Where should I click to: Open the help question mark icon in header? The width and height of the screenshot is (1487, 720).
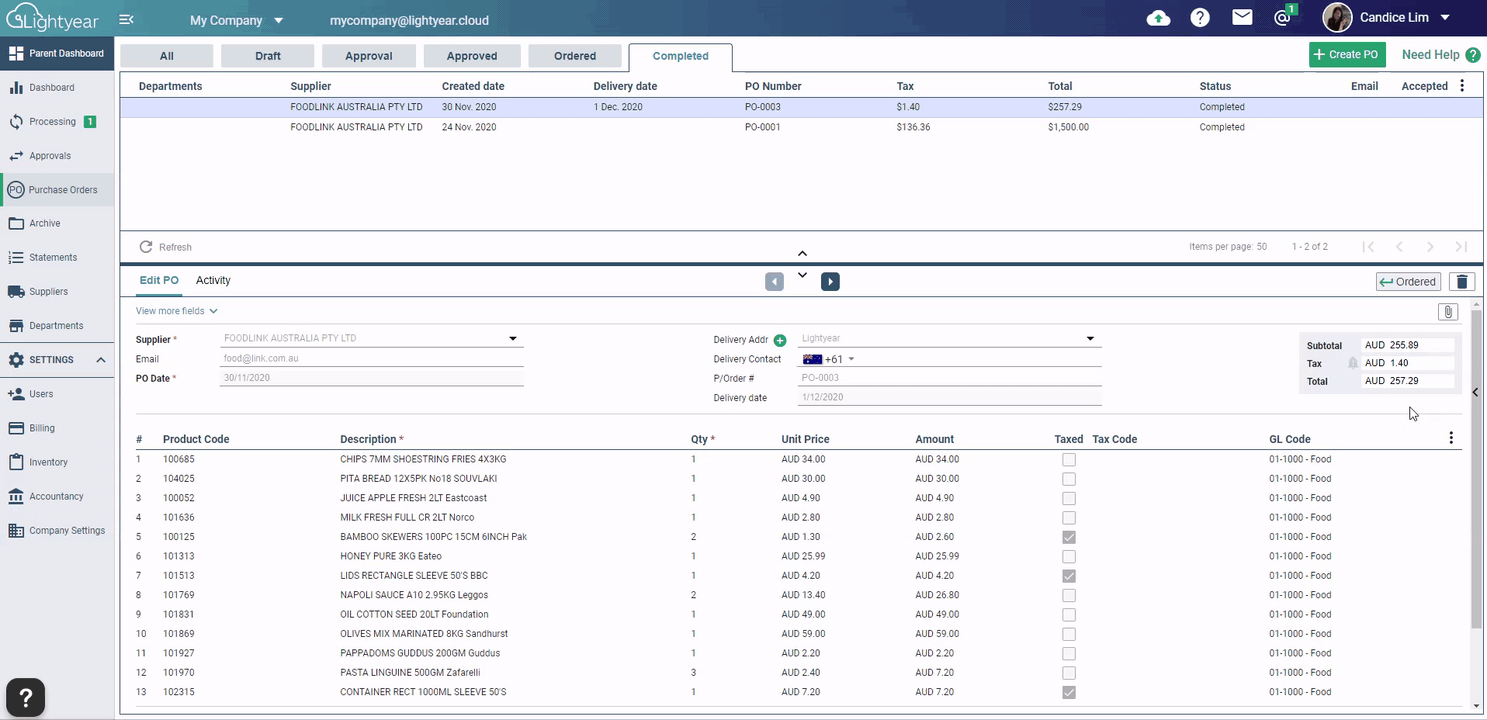pyautogui.click(x=1200, y=18)
